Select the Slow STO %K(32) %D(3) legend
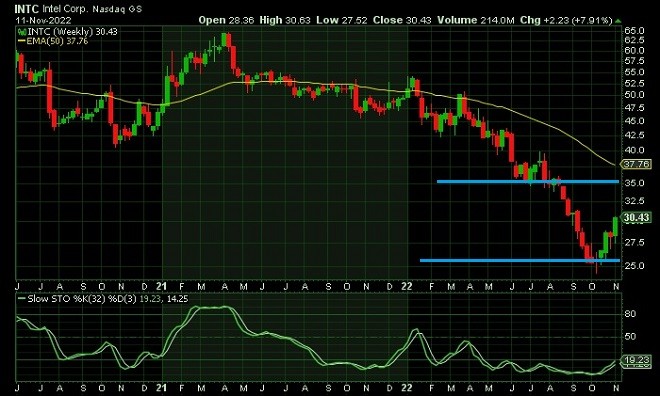The height and width of the screenshot is (396, 660). [107, 299]
